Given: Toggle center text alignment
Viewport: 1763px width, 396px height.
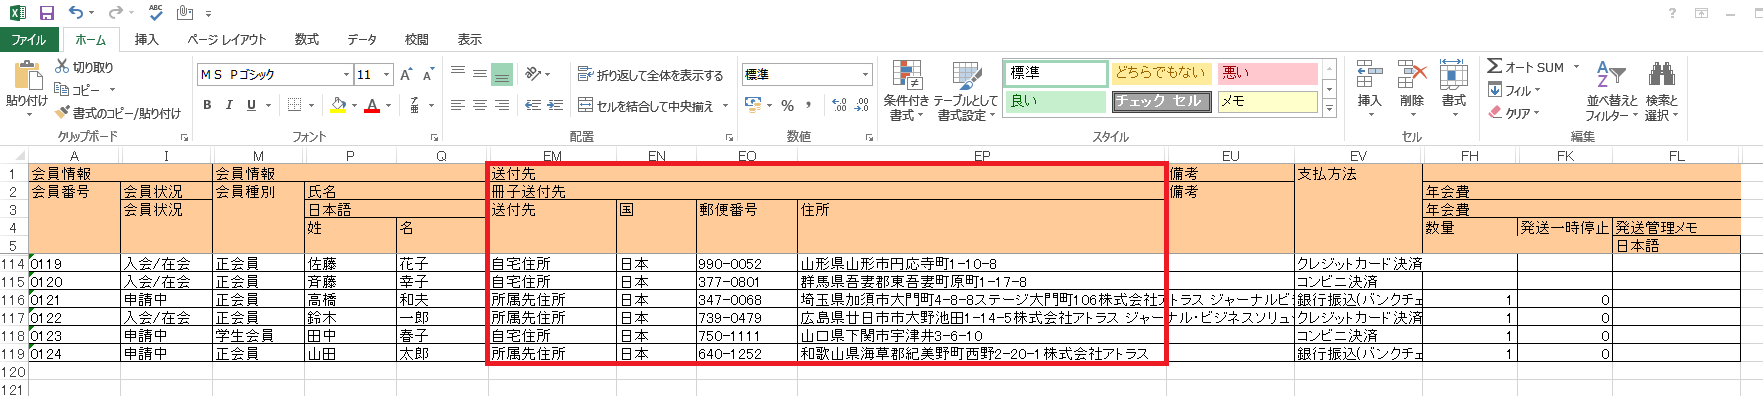Looking at the screenshot, I should pos(480,105).
